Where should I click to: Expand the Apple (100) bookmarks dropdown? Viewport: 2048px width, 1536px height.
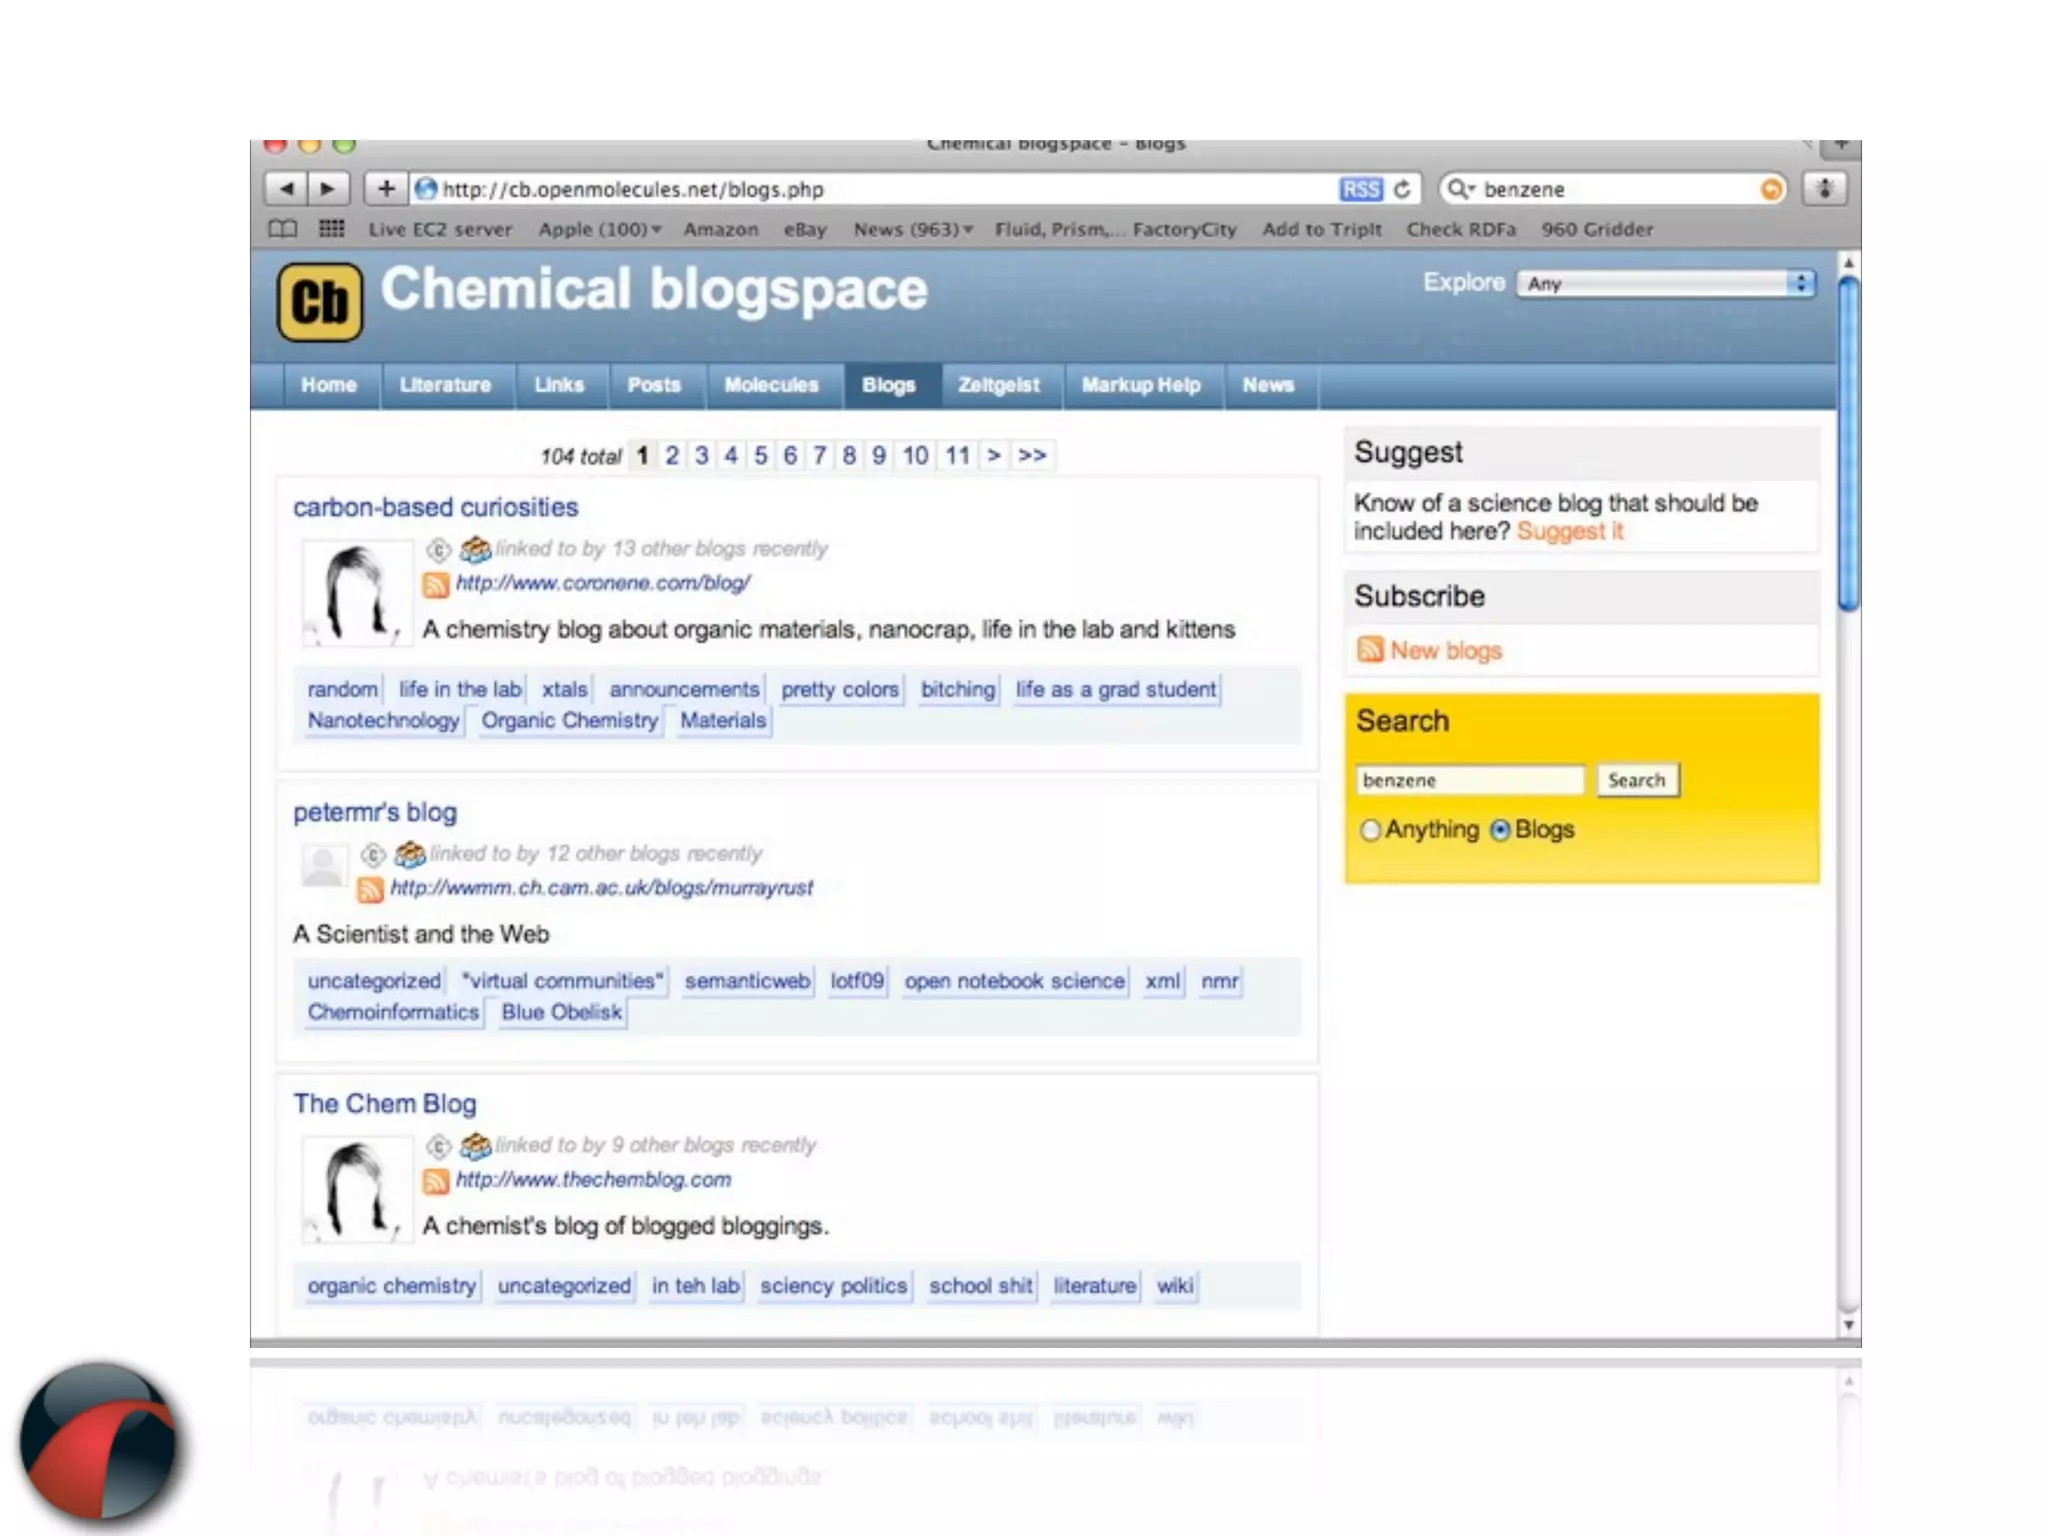599,229
